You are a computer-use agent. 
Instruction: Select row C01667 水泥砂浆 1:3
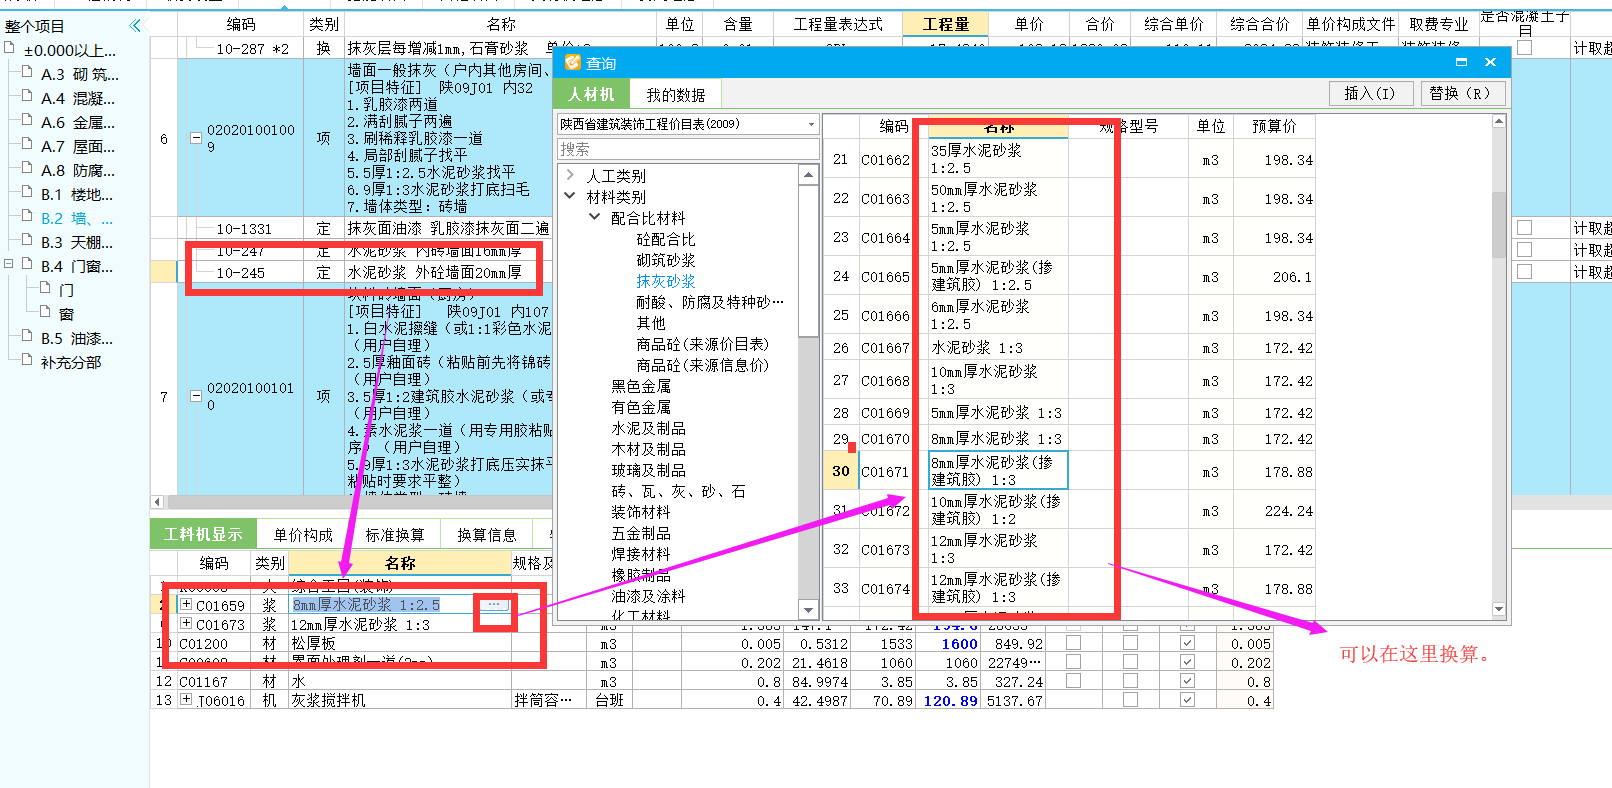(1069, 348)
